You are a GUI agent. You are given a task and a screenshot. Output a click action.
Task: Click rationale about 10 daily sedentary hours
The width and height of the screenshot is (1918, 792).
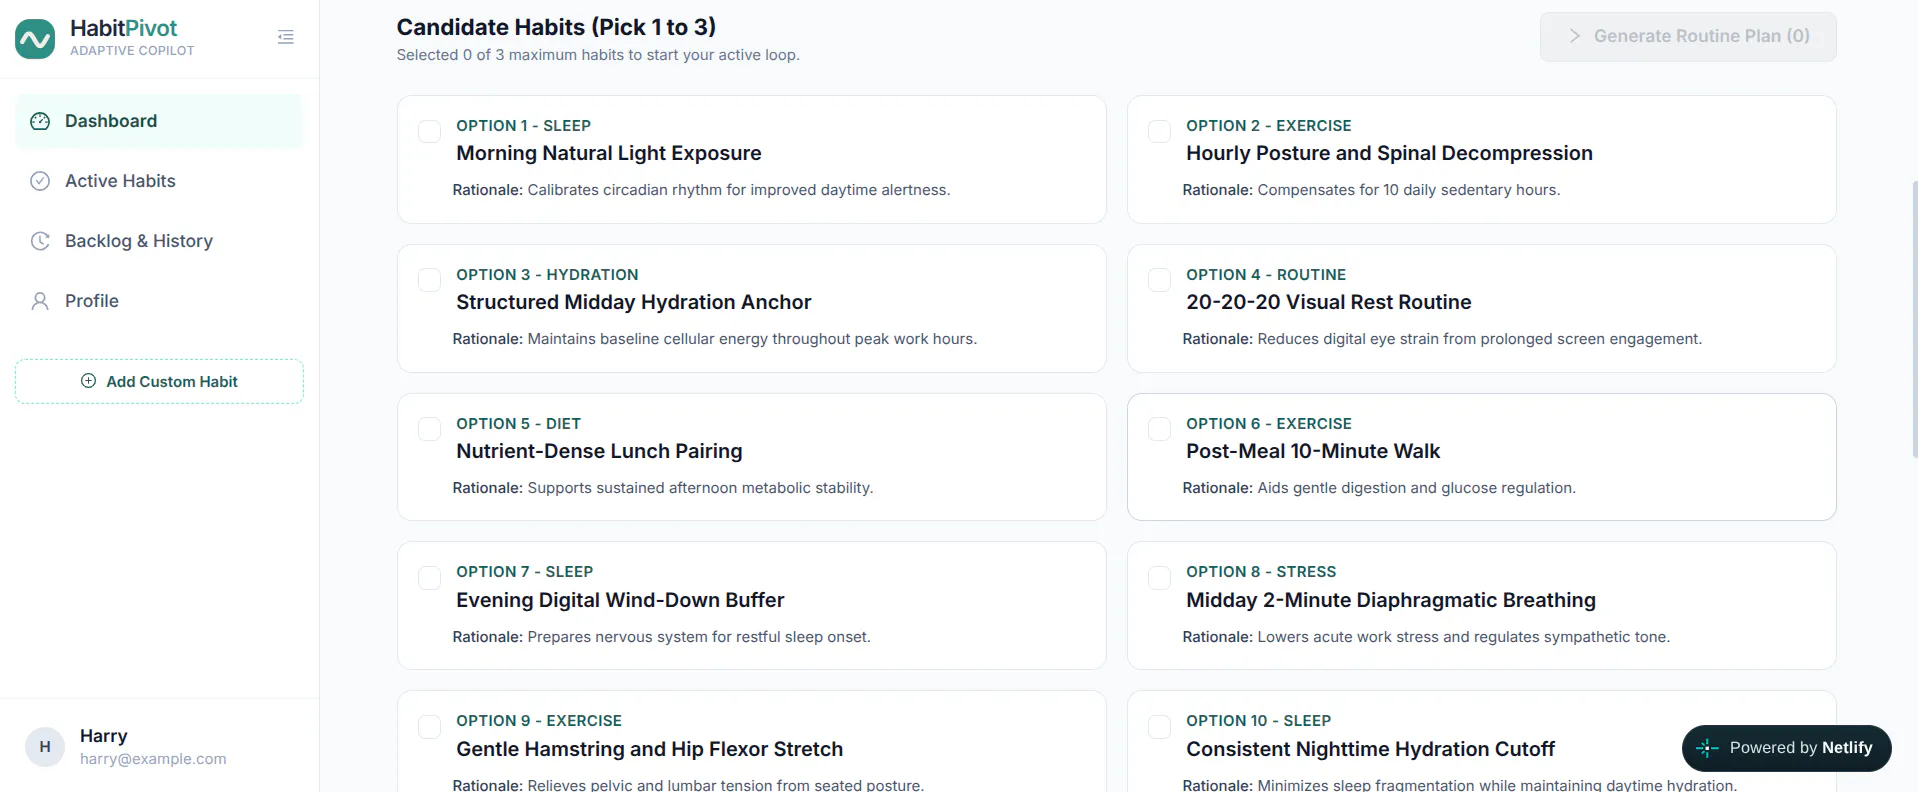click(1371, 190)
